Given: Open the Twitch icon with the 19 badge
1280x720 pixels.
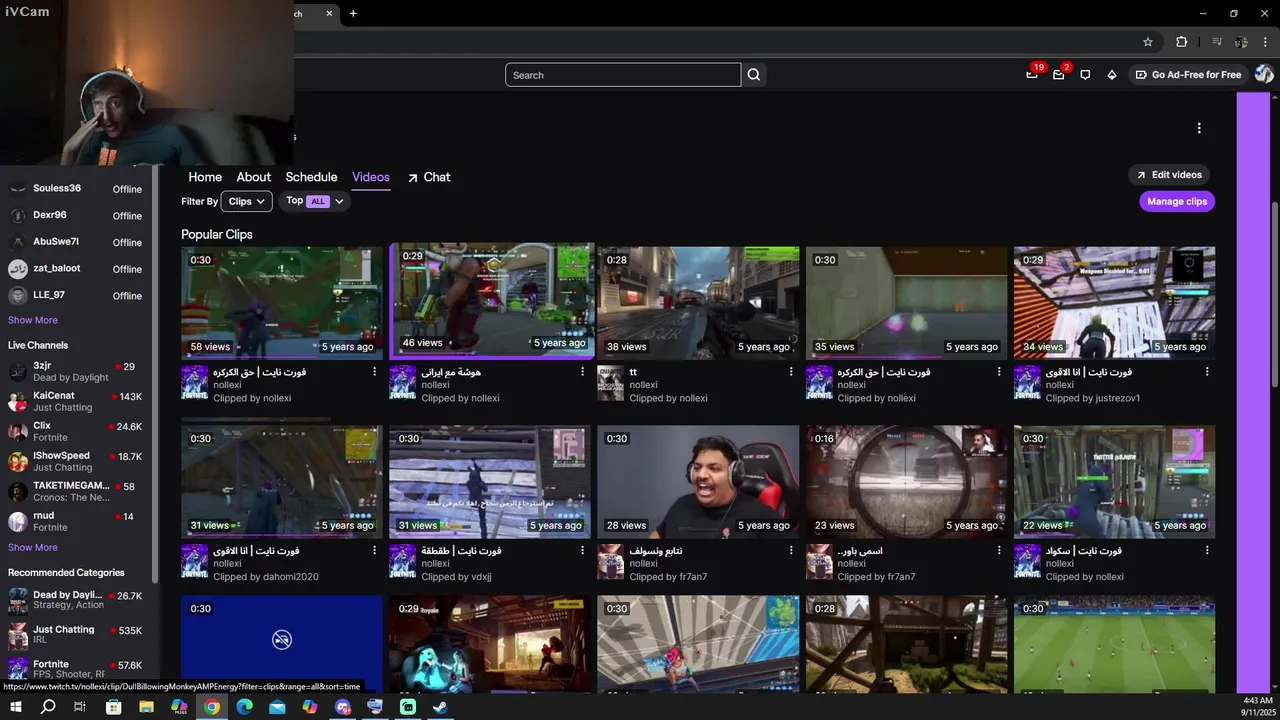Looking at the screenshot, I should (1032, 75).
